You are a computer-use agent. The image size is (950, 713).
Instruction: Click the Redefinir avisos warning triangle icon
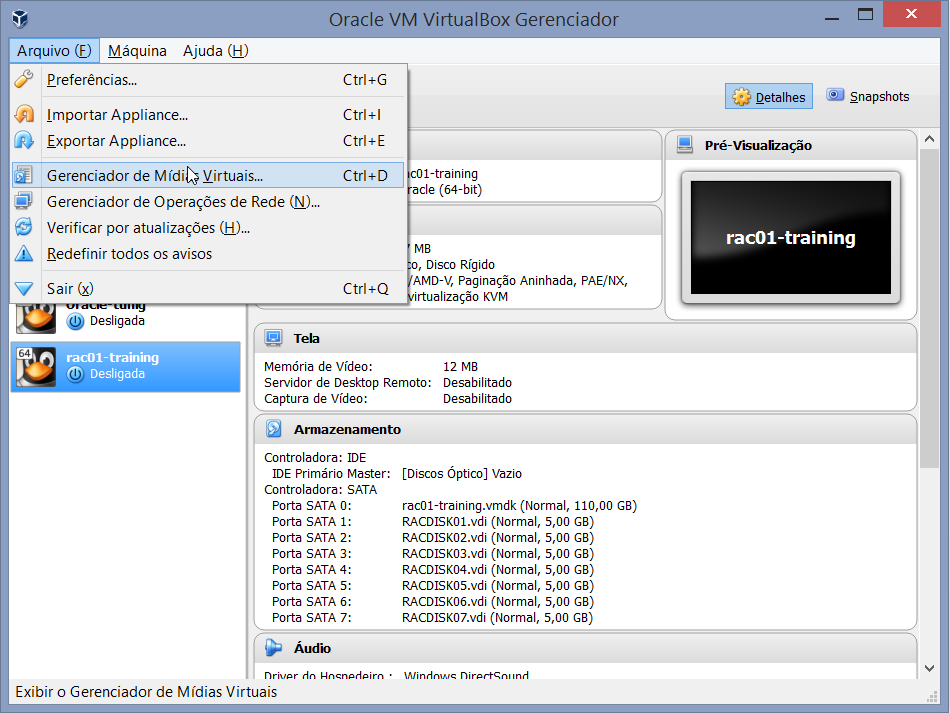[24, 253]
